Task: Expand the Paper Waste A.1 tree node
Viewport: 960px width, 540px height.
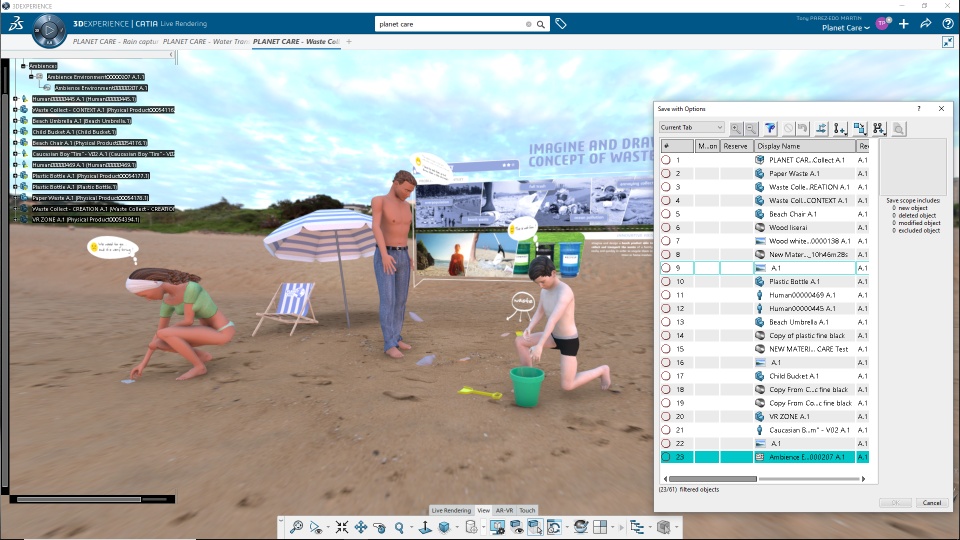Action: pyautogui.click(x=16, y=198)
